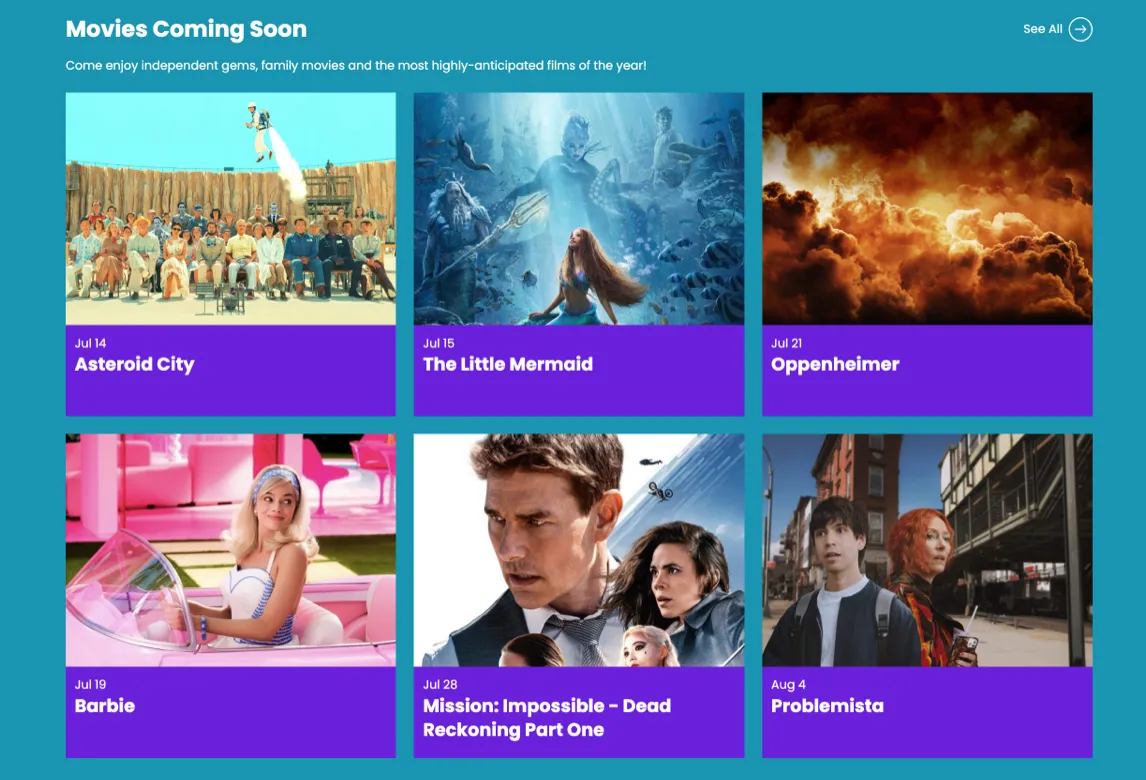
Task: Click the Jul 19 release date
Action: click(x=91, y=684)
